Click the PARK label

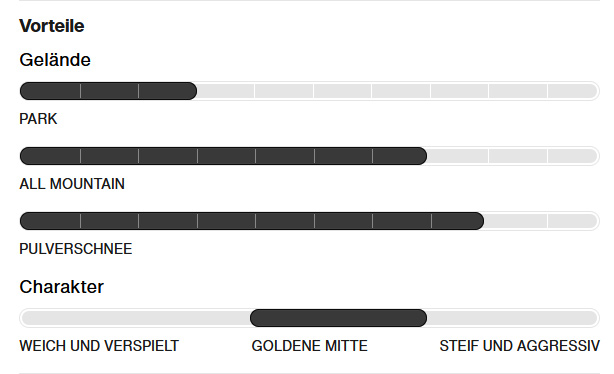(38, 119)
